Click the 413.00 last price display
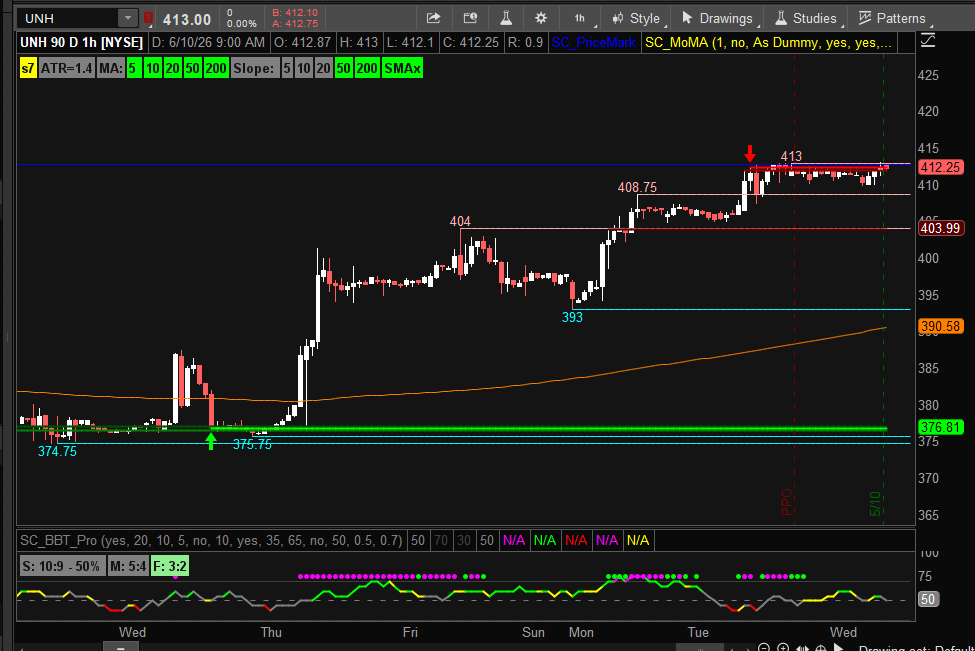The height and width of the screenshot is (651, 975). [x=187, y=19]
